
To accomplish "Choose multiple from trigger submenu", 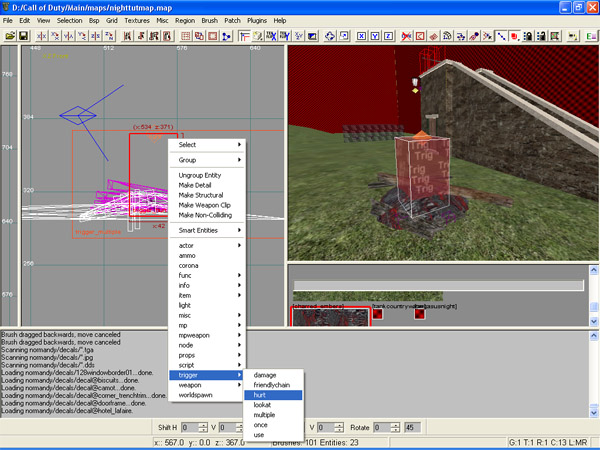I will click(x=273, y=415).
